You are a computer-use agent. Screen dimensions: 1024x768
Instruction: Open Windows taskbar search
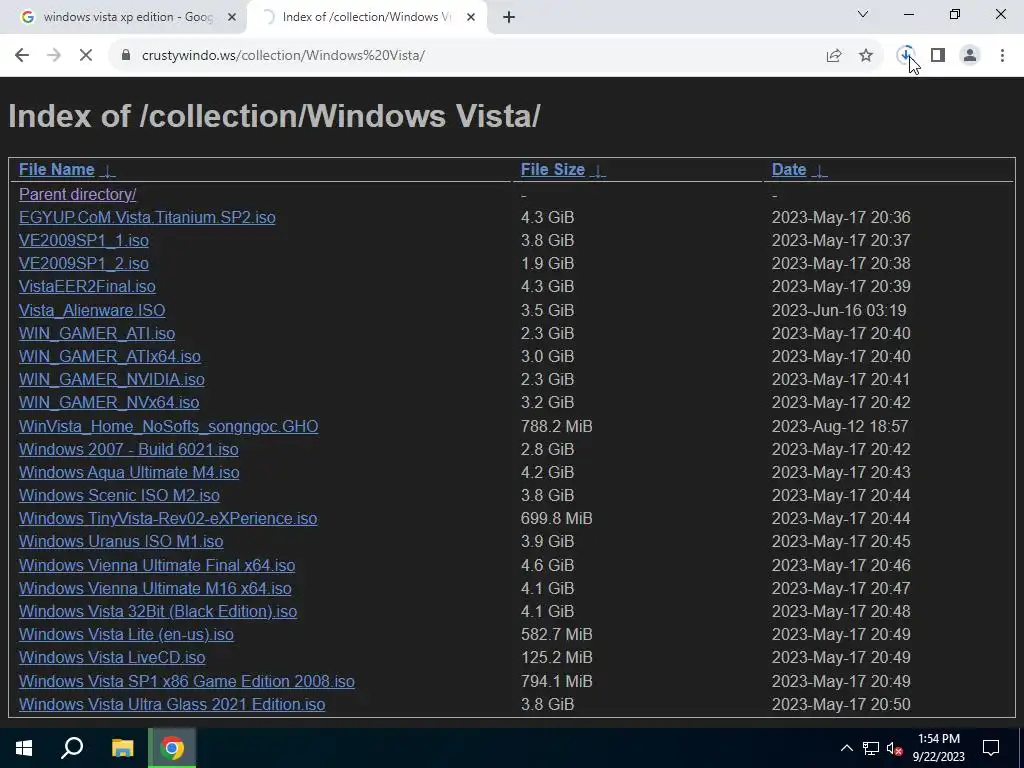pos(72,748)
